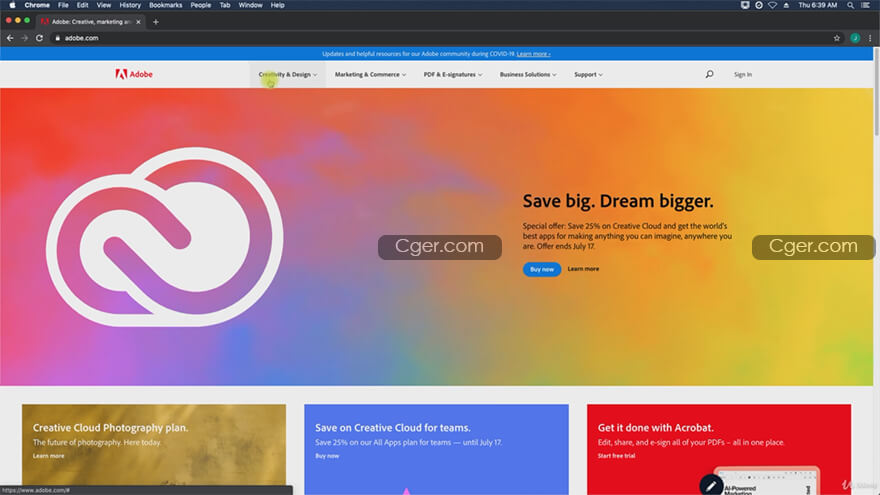
Task: Open the site search magnifier icon
Action: [x=709, y=74]
